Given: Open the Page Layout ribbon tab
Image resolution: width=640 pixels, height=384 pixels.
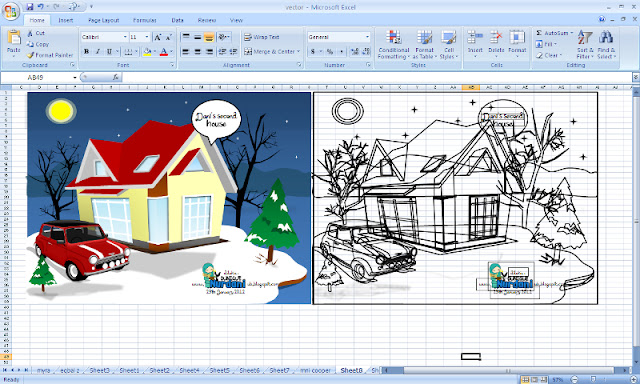Looking at the screenshot, I should click(x=104, y=20).
